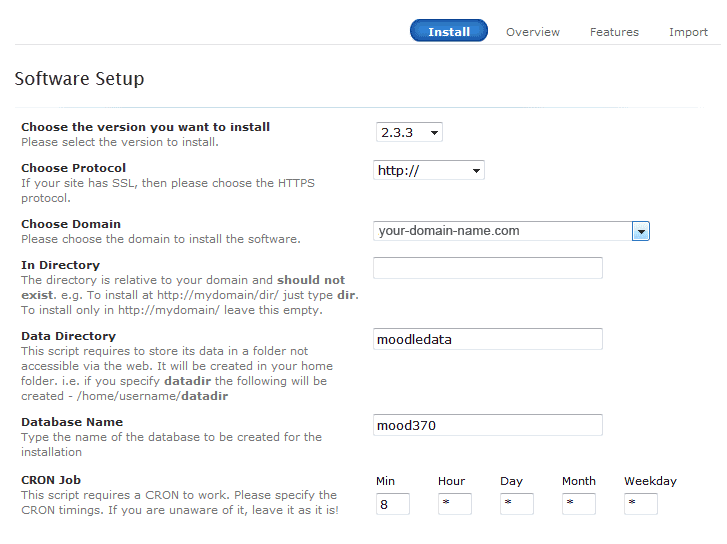Screen dimensions: 727x544
Task: Focus the Data Directory field containing moodledata
Action: point(488,339)
